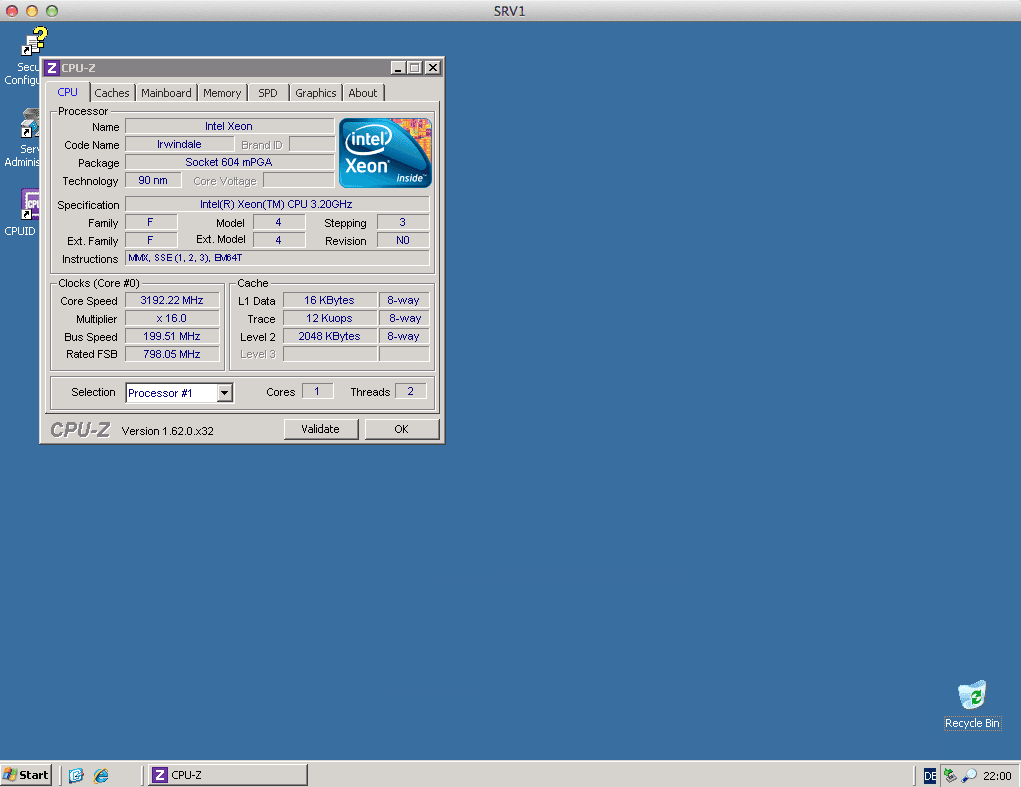1021x787 pixels.
Task: Click the Revision value N0
Action: (402, 240)
